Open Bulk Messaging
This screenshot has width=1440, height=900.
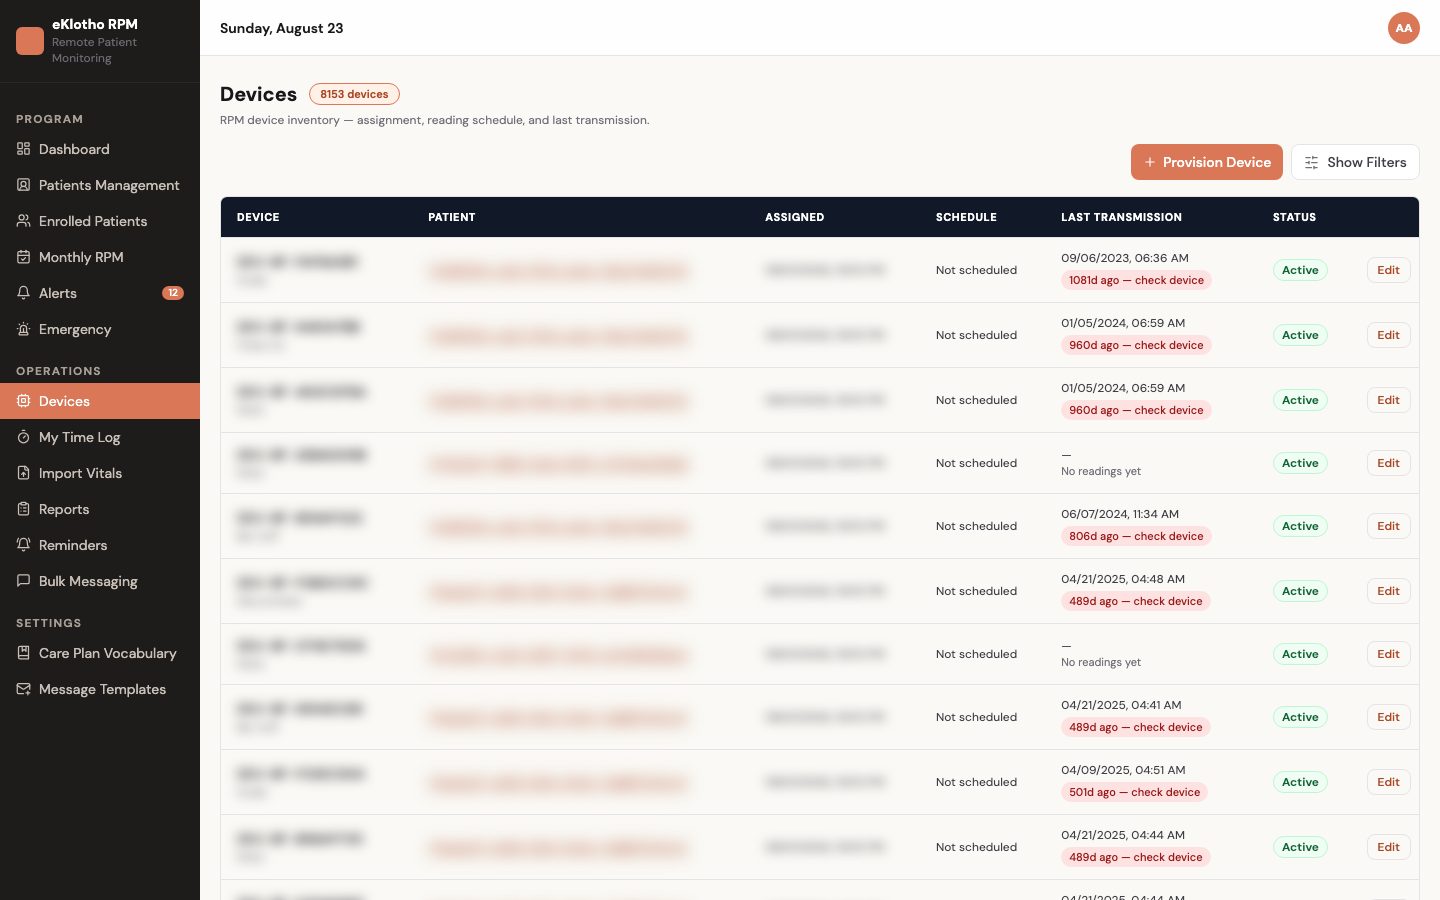(x=100, y=581)
